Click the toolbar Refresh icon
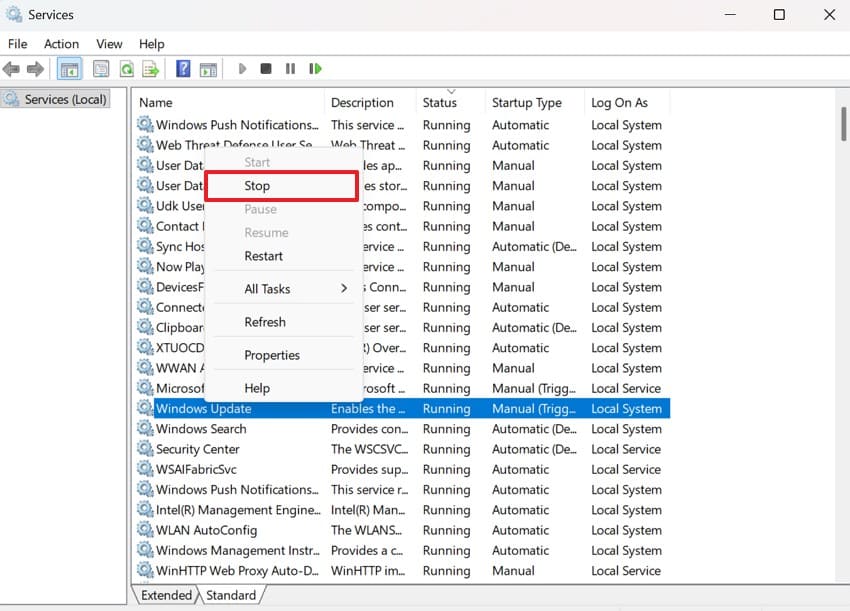The image size is (850, 611). 126,69
